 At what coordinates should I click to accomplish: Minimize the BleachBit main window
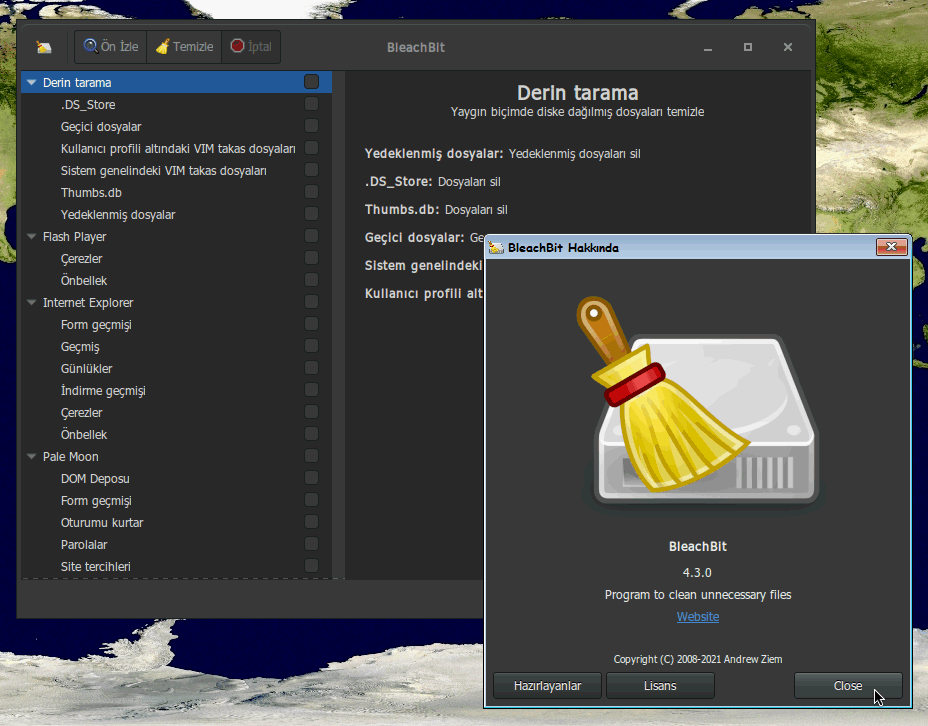[x=708, y=47]
